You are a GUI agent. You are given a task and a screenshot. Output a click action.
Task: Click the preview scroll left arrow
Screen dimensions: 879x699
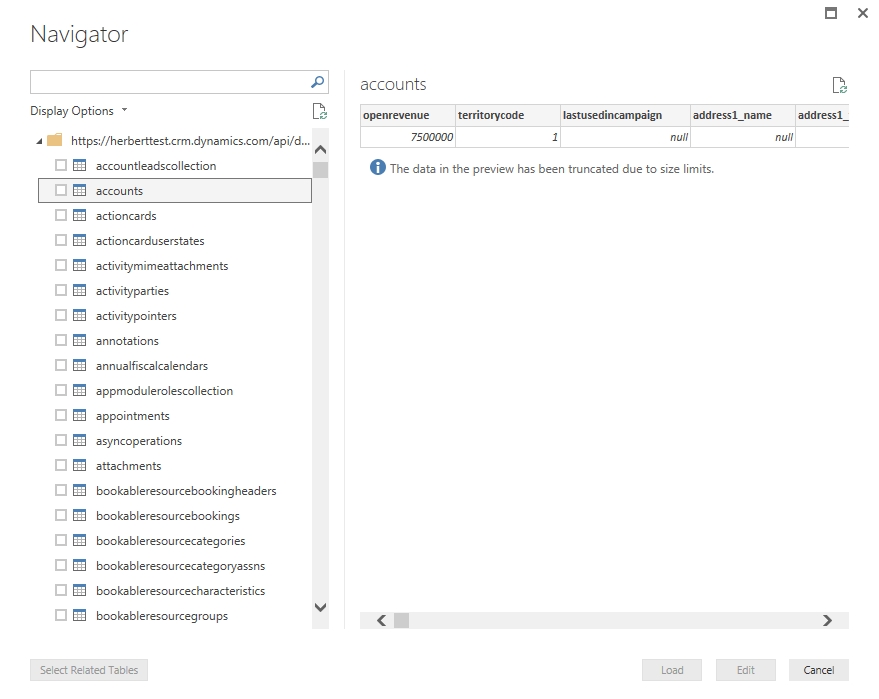click(382, 621)
